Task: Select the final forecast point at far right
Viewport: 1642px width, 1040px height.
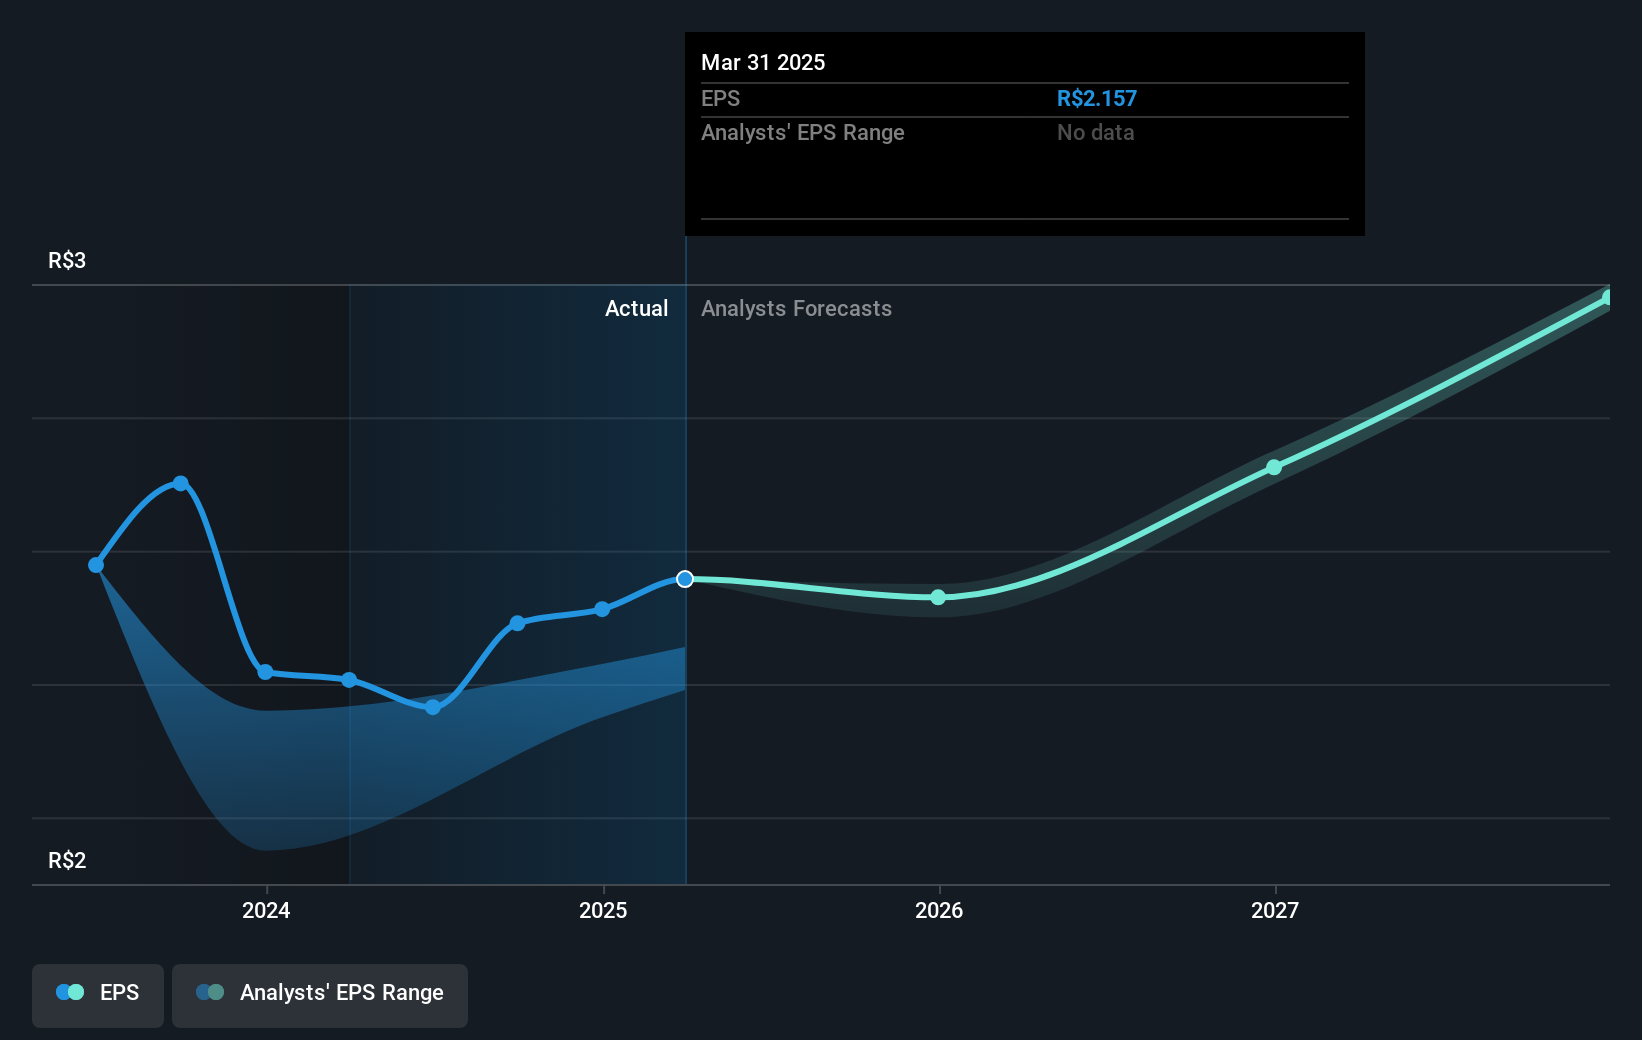Action: pos(1607,298)
